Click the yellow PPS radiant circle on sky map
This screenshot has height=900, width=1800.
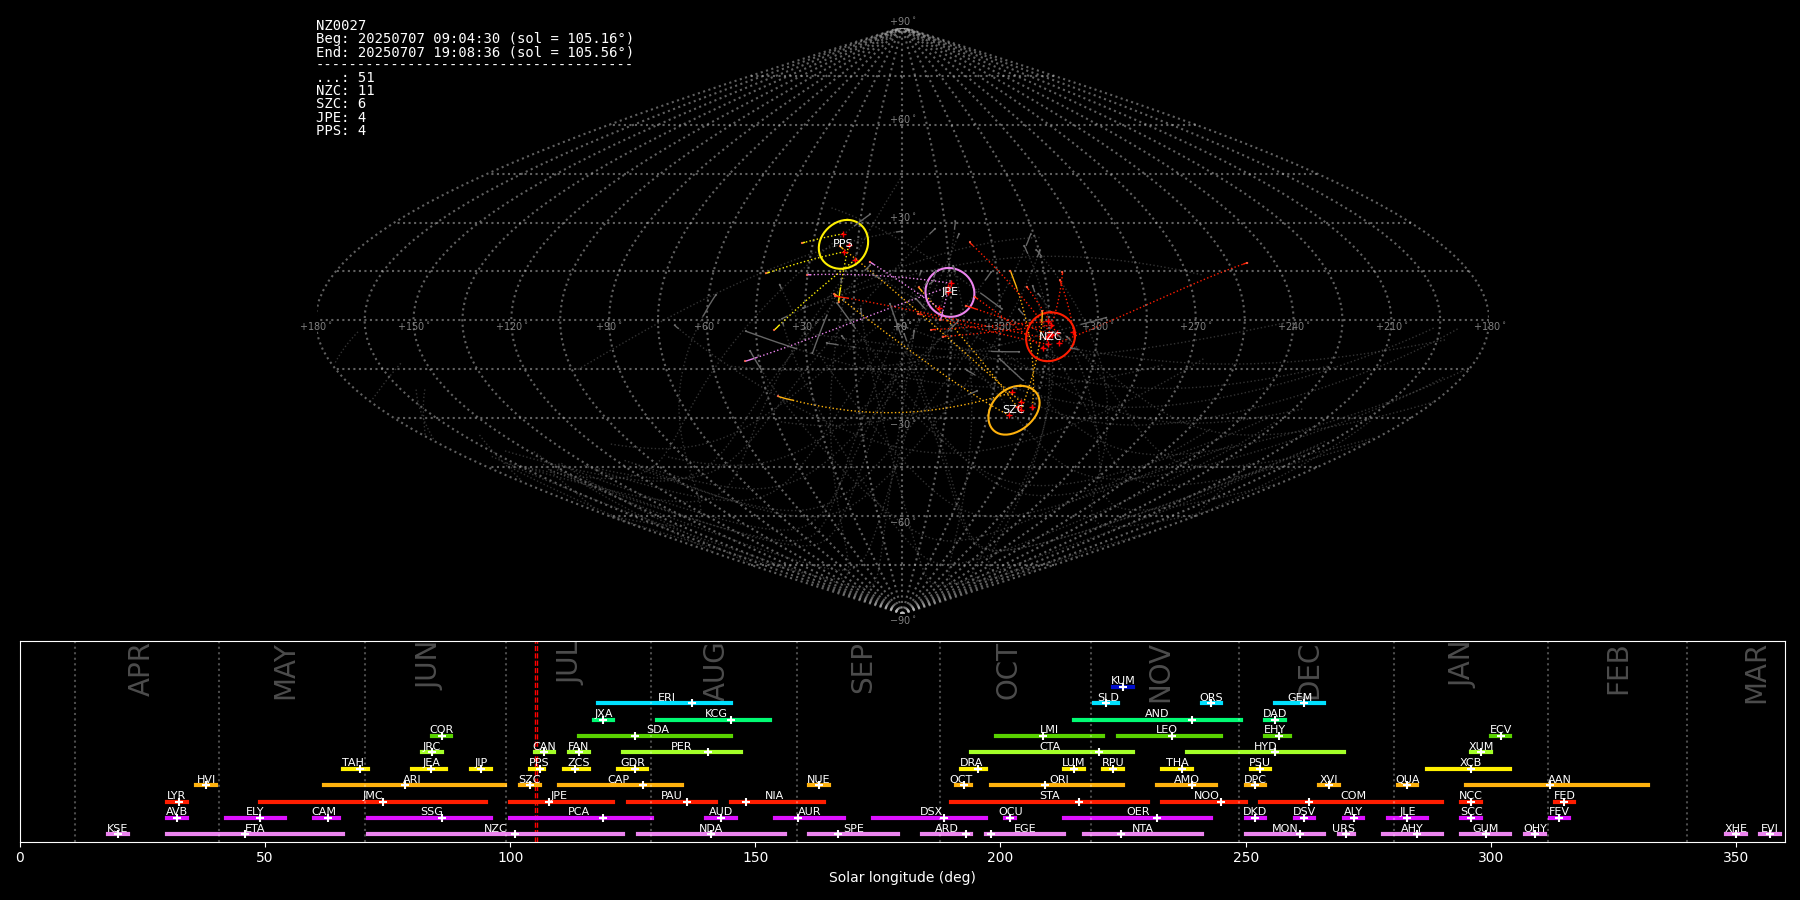[843, 244]
